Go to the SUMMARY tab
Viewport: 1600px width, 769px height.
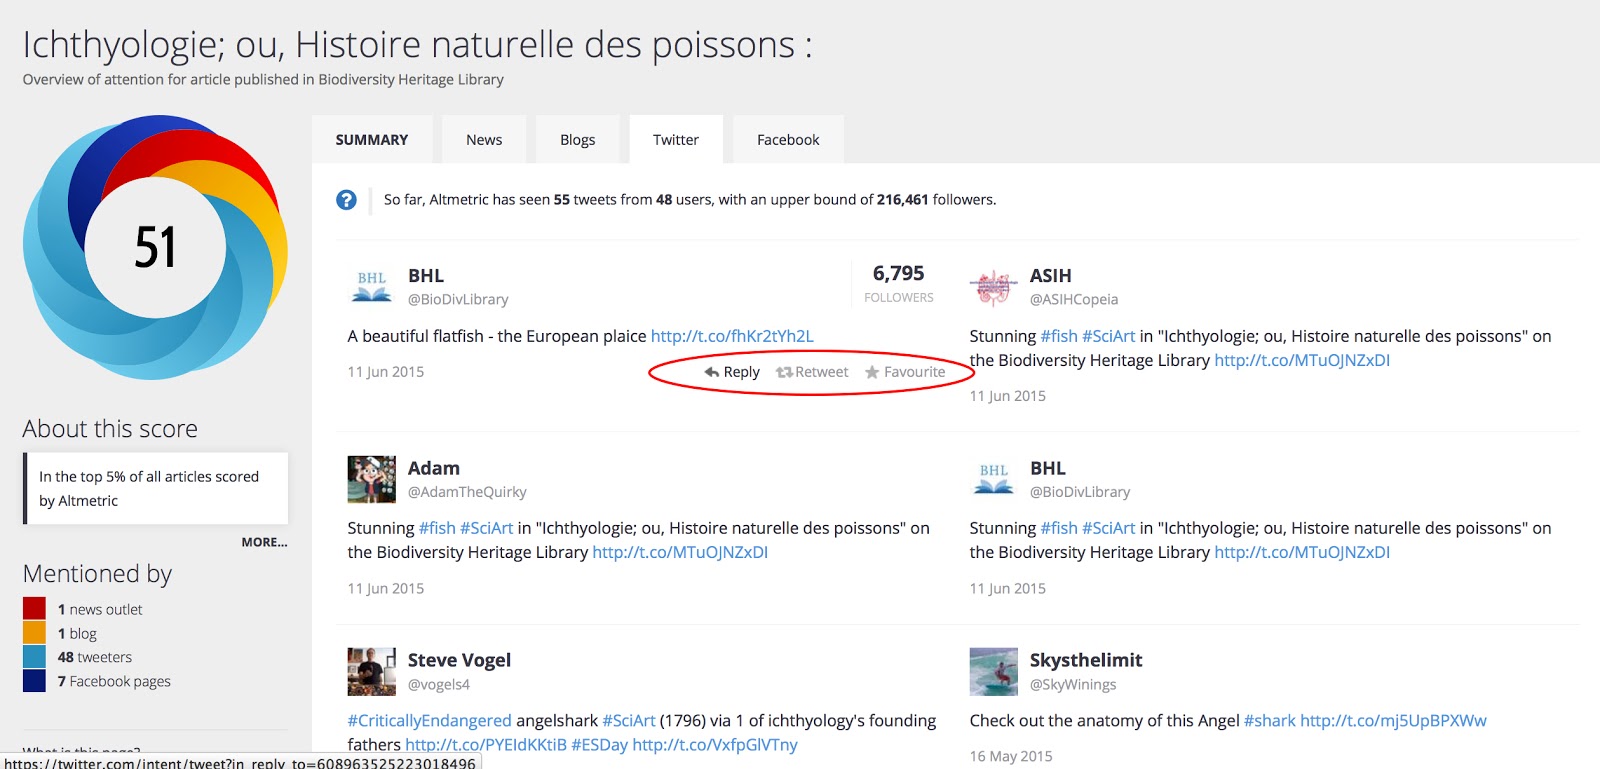(x=372, y=140)
